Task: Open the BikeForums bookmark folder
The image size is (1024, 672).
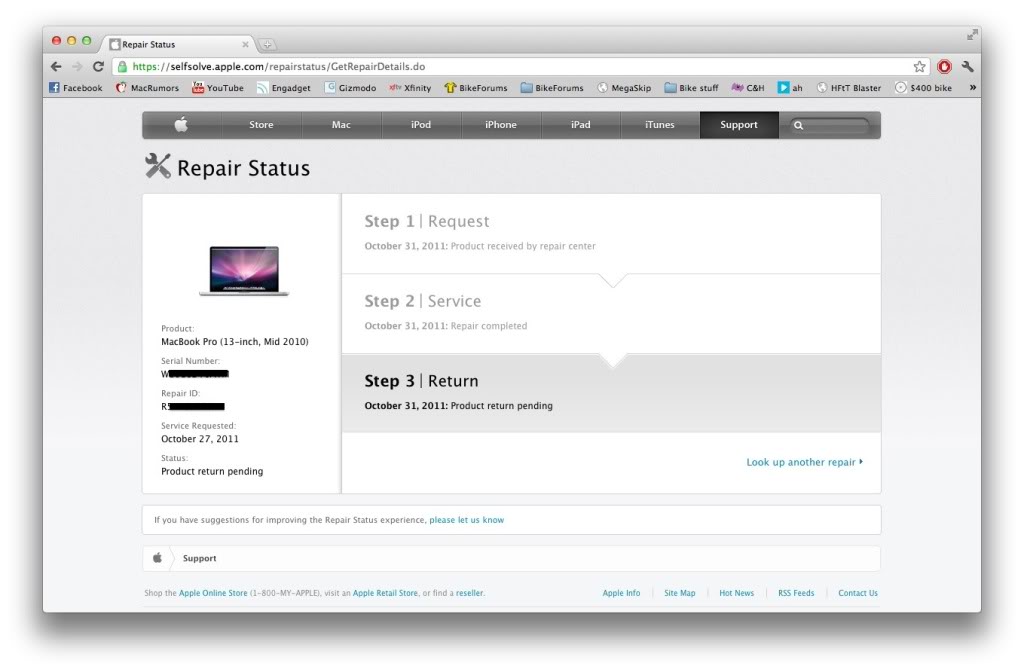Action: point(552,88)
